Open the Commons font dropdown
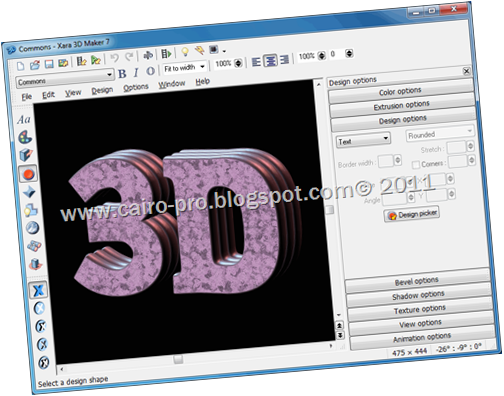The width and height of the screenshot is (504, 396). (x=65, y=79)
